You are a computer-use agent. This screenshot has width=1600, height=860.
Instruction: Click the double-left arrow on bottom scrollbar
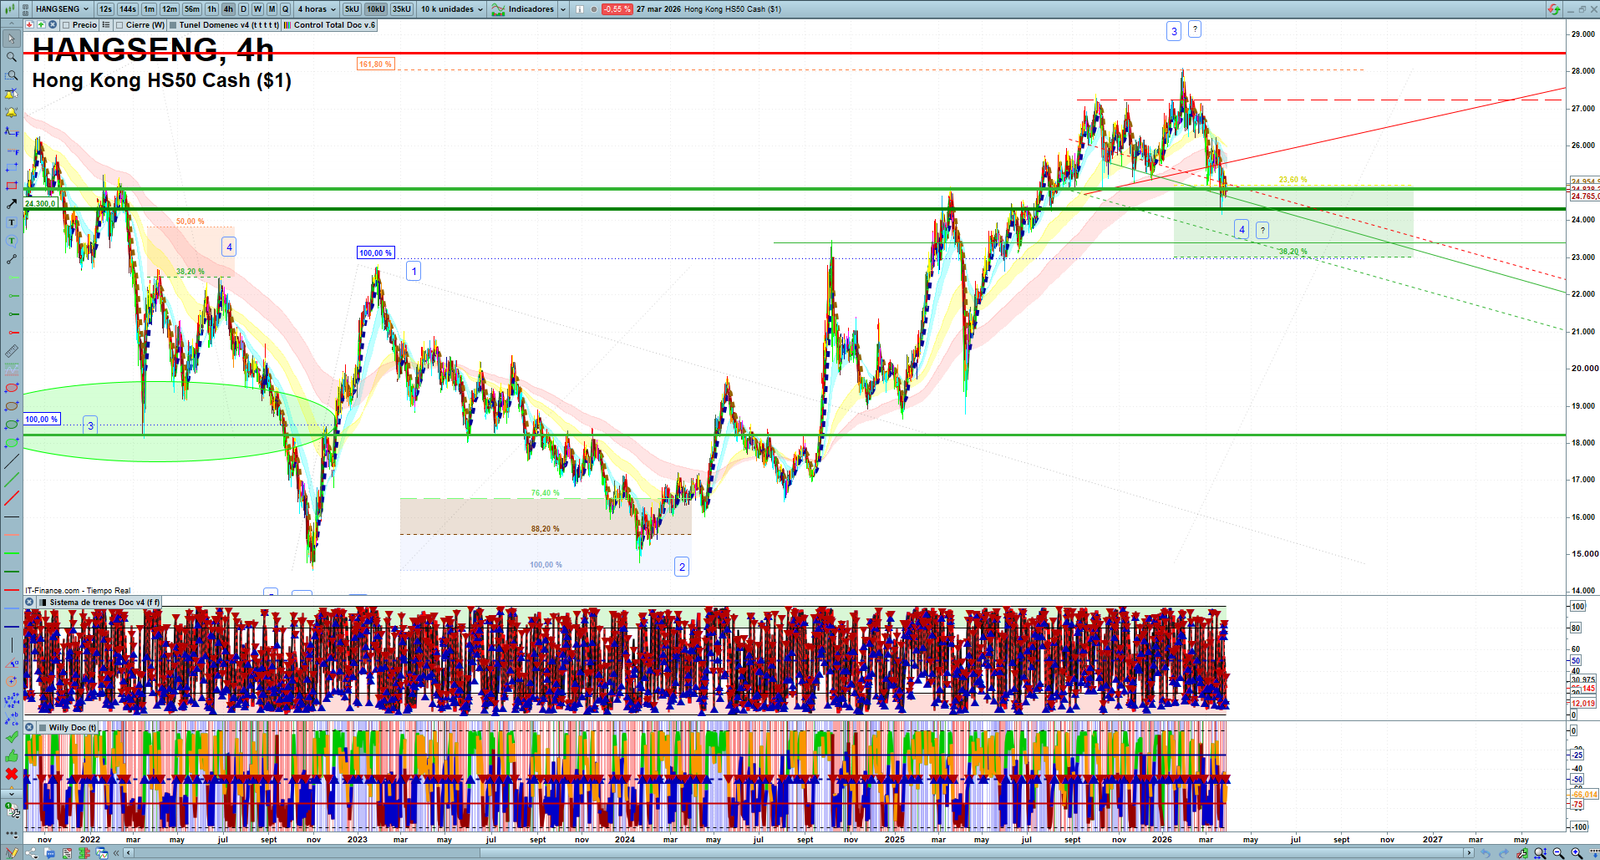pyautogui.click(x=117, y=853)
